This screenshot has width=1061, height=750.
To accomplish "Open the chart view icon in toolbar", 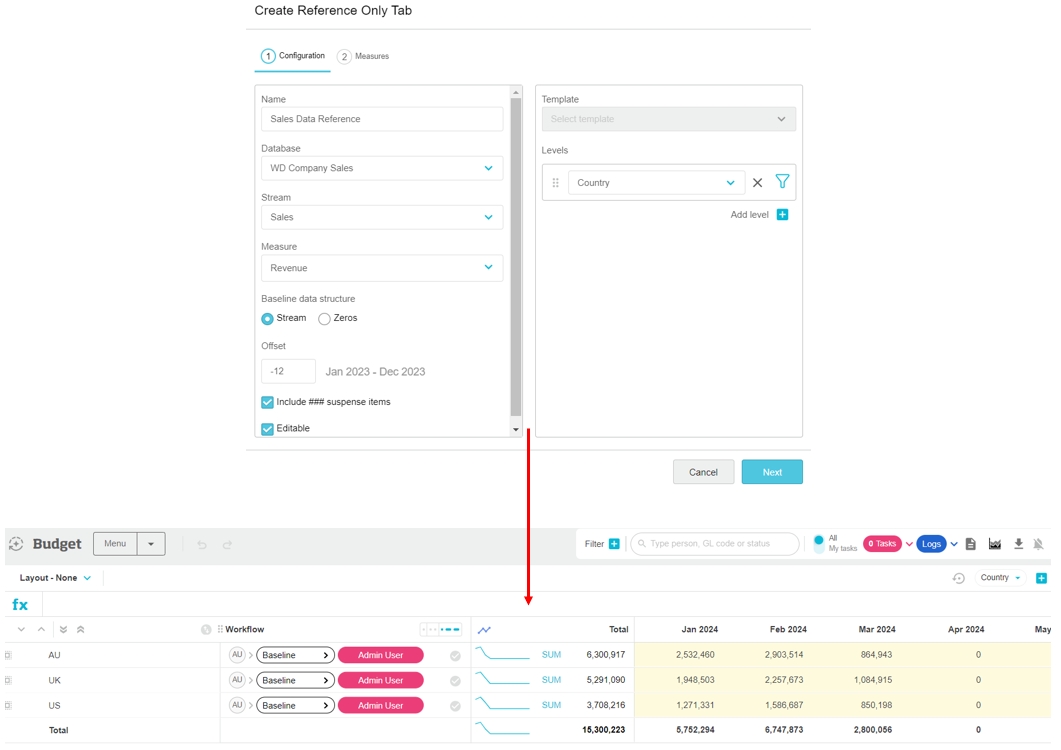I will click(994, 544).
